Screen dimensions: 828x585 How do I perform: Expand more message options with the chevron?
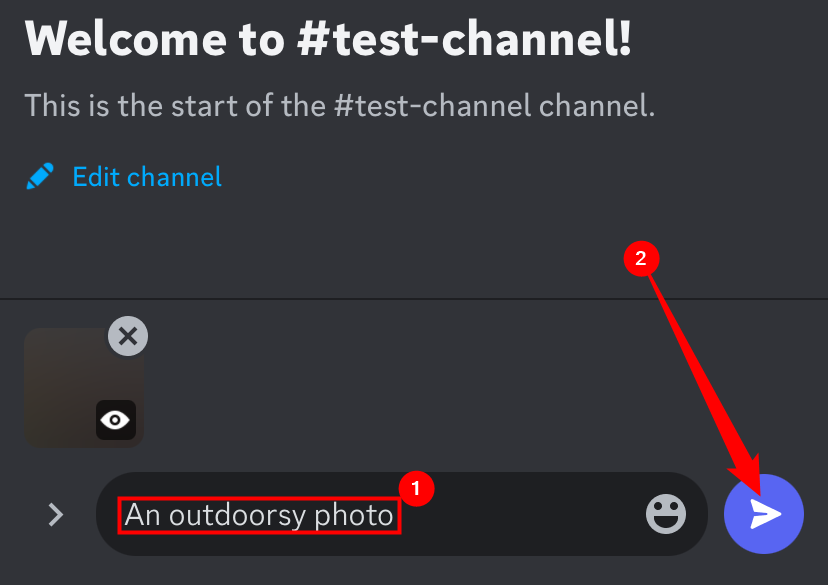pyautogui.click(x=55, y=514)
